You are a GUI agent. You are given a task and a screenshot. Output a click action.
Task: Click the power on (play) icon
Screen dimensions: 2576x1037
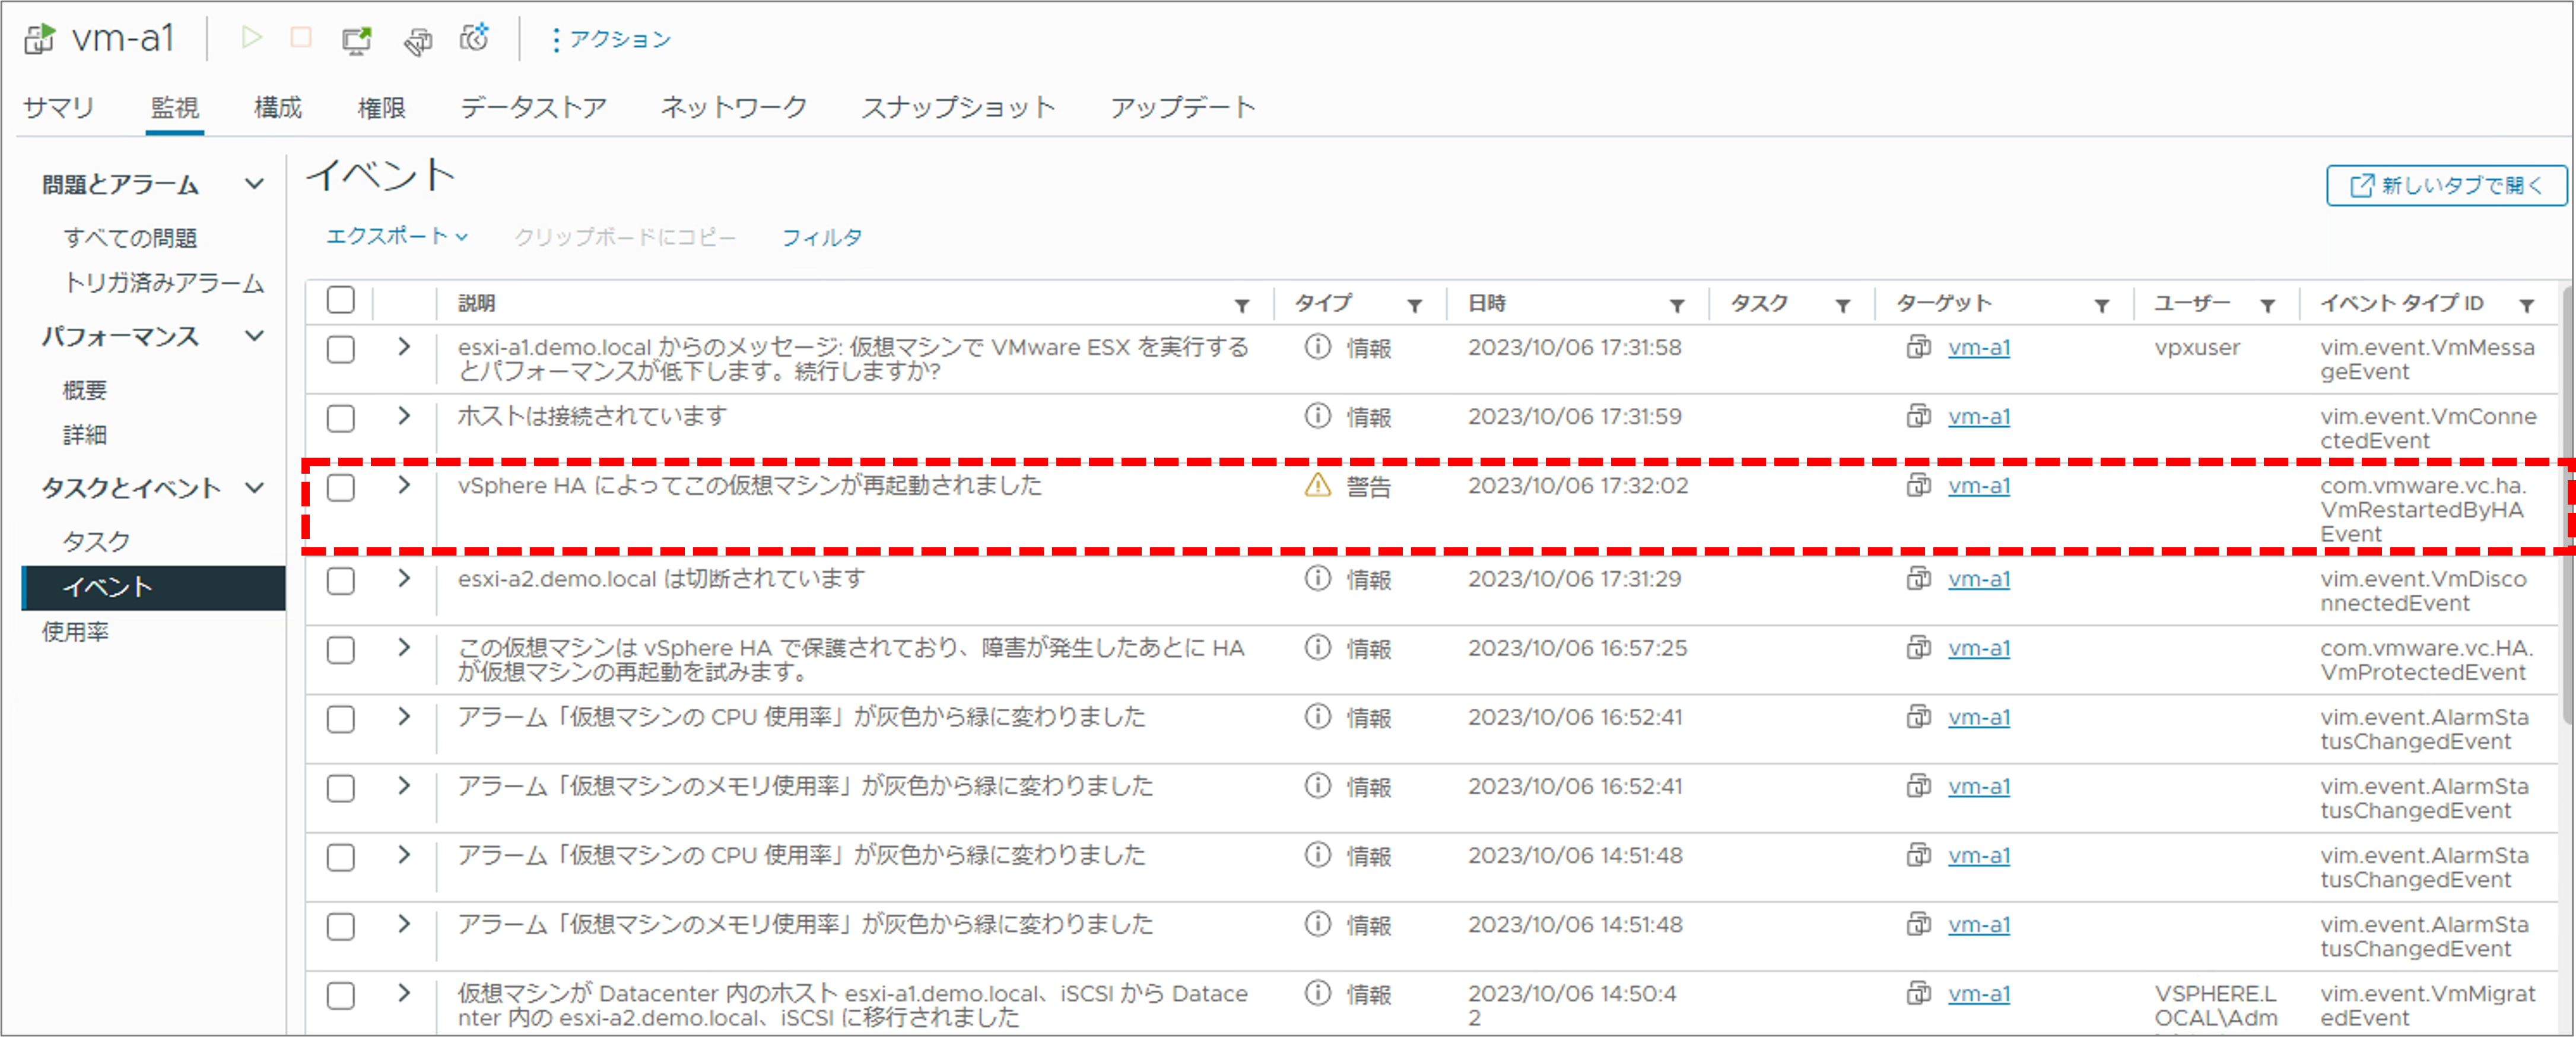[252, 38]
